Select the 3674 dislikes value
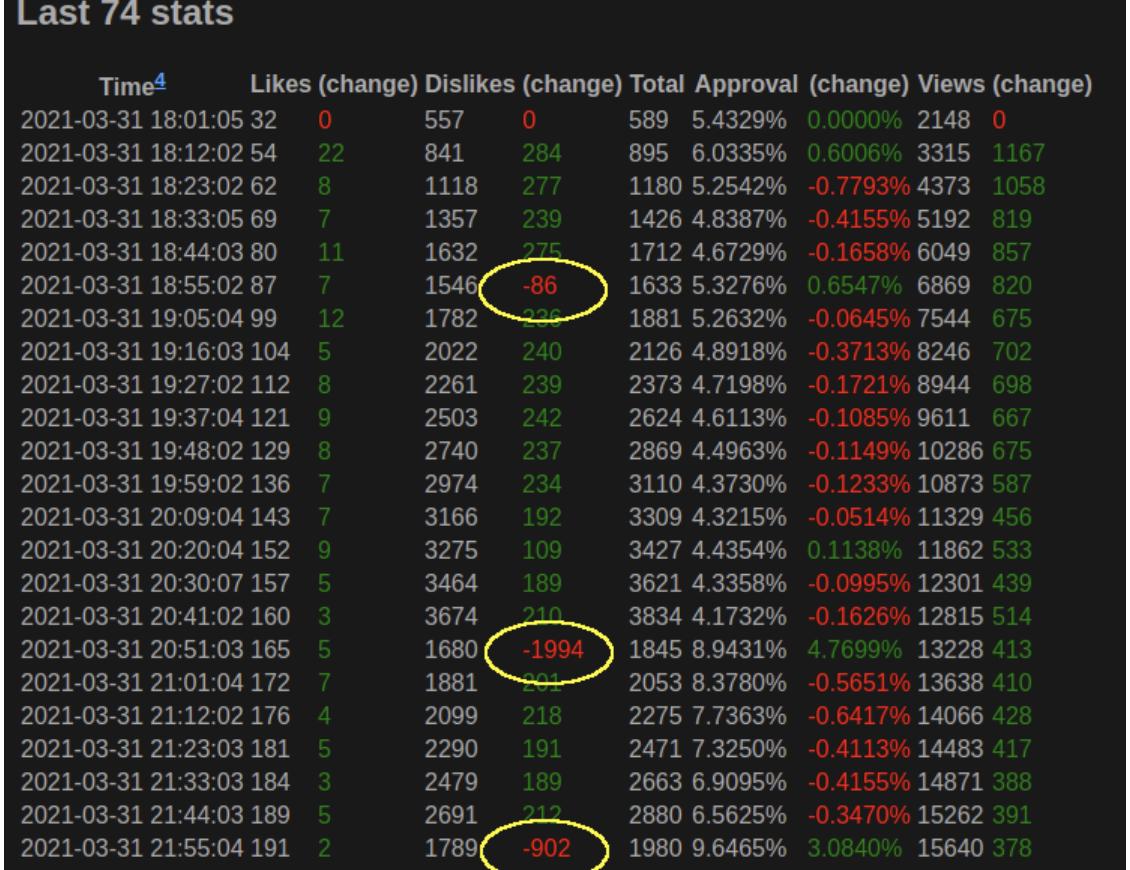1130x870 pixels. coord(451,617)
